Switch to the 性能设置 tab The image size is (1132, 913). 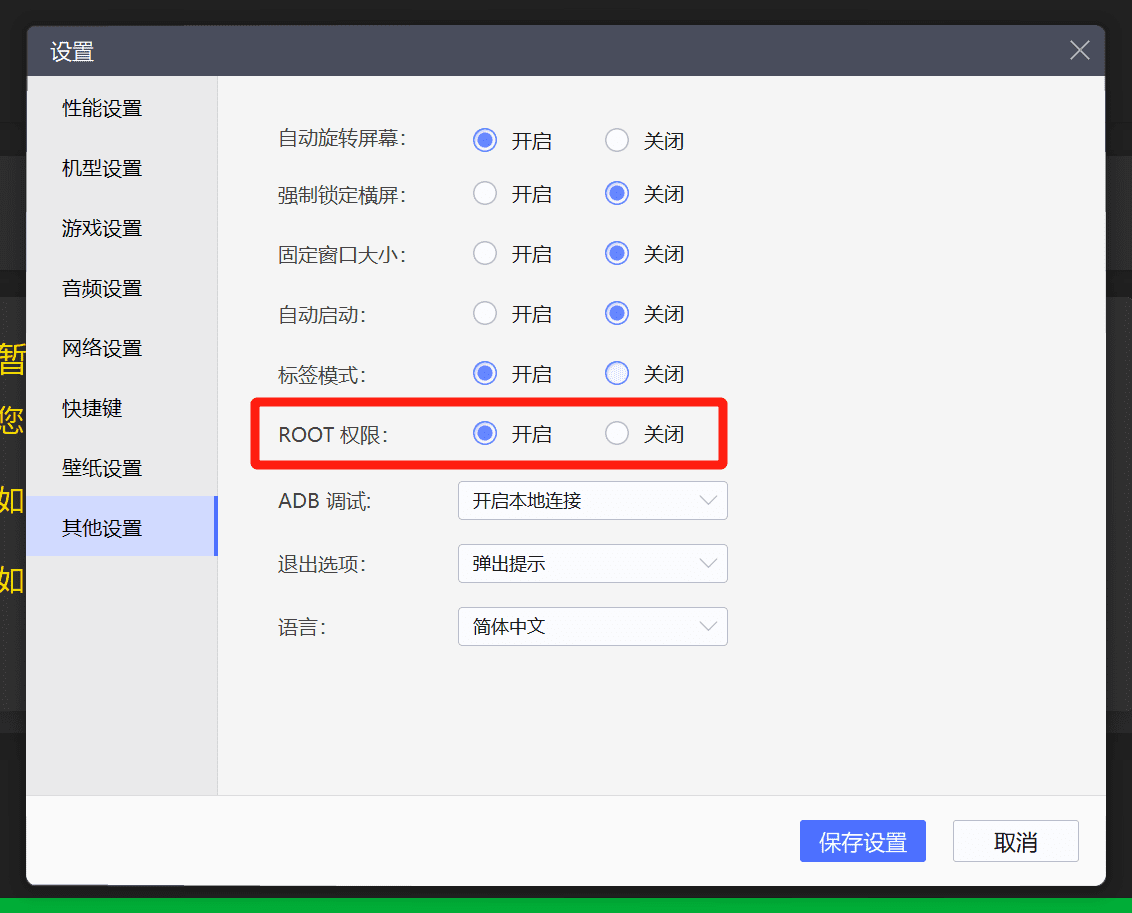[102, 108]
